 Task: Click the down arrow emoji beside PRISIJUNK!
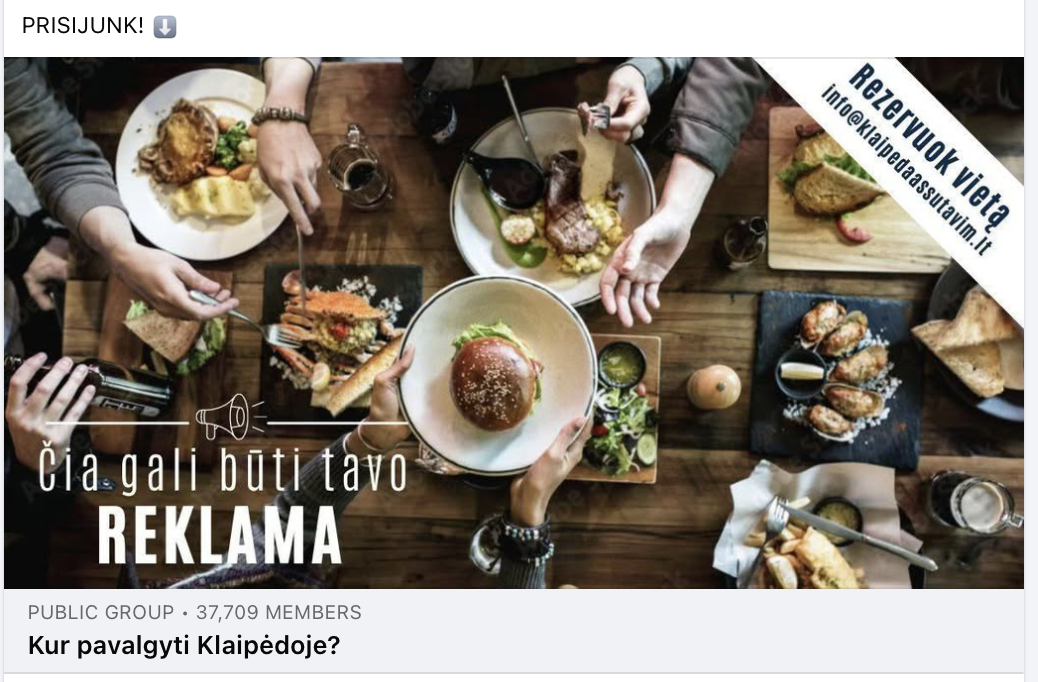click(165, 27)
